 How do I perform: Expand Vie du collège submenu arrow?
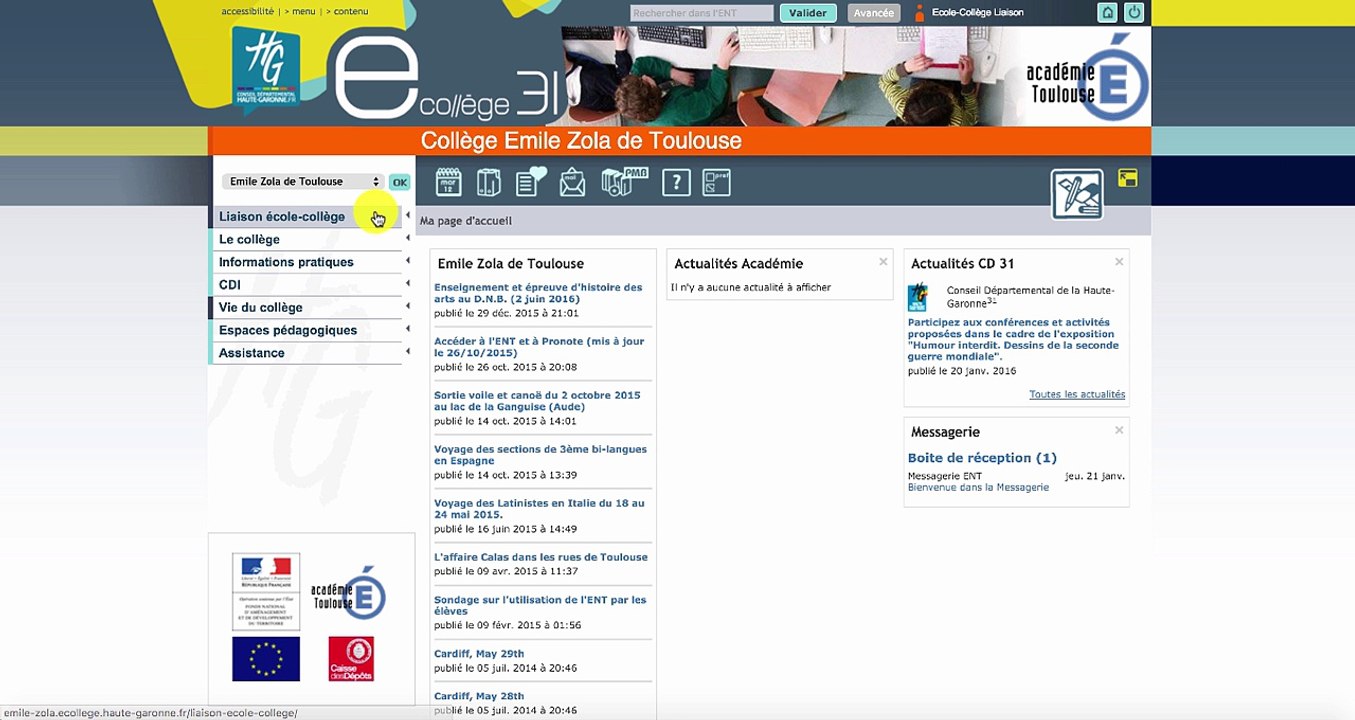(x=408, y=307)
